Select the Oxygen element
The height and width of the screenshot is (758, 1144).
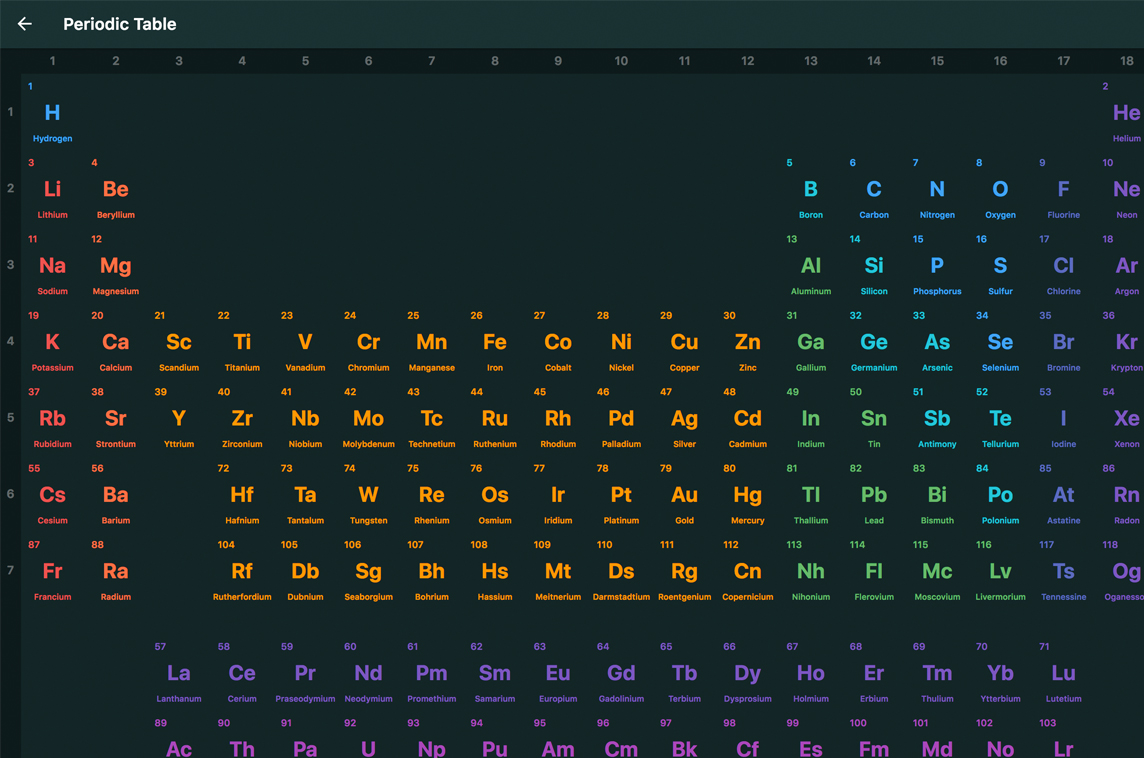point(1000,189)
